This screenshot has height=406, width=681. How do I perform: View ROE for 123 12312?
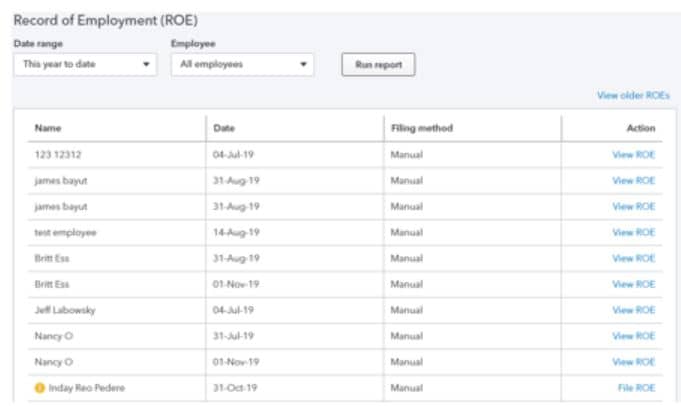[x=634, y=155]
